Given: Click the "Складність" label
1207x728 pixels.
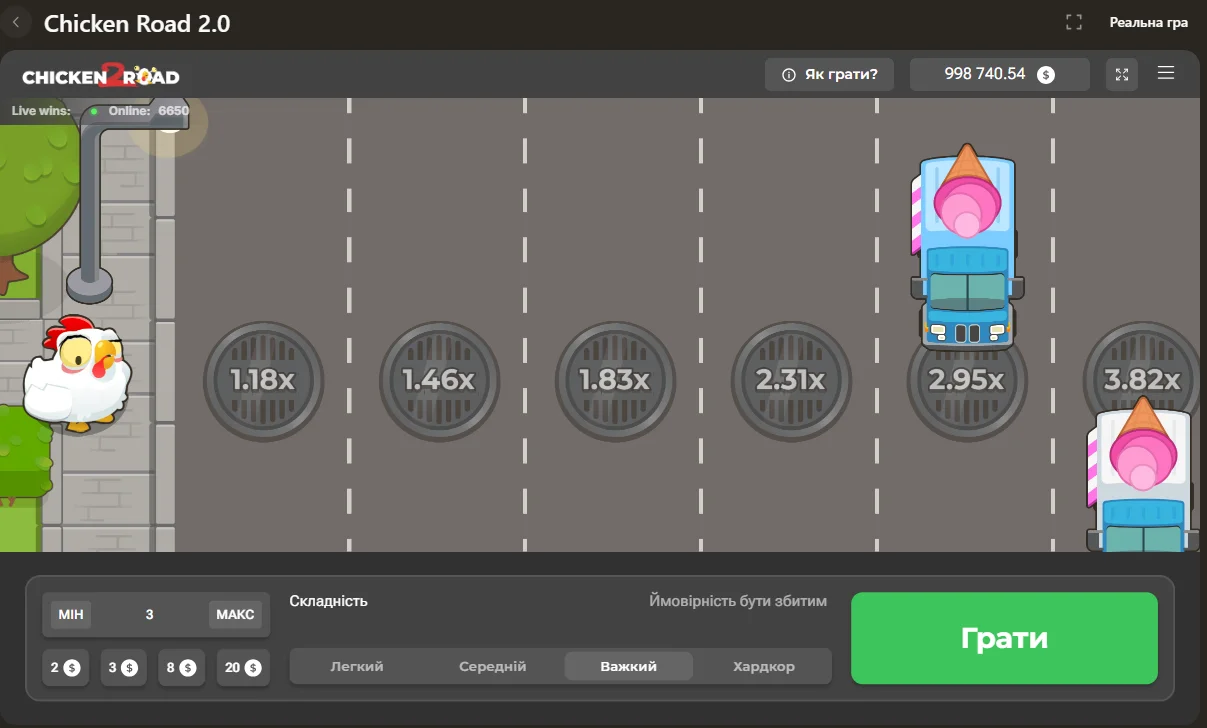Looking at the screenshot, I should click(x=328, y=601).
